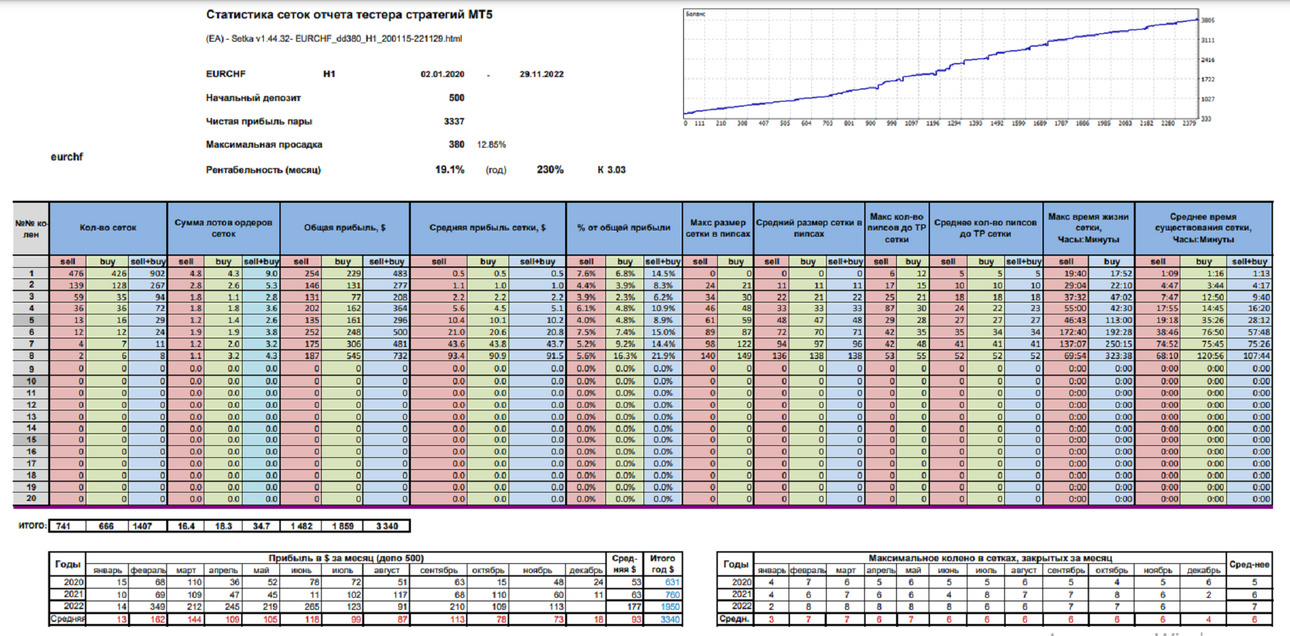This screenshot has height=636, width=1290.
Task: Click the '732' sell+buy profit cell
Action: (388, 357)
